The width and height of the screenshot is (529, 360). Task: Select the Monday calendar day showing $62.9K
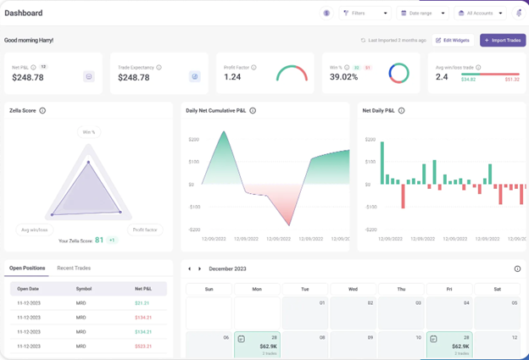257,344
